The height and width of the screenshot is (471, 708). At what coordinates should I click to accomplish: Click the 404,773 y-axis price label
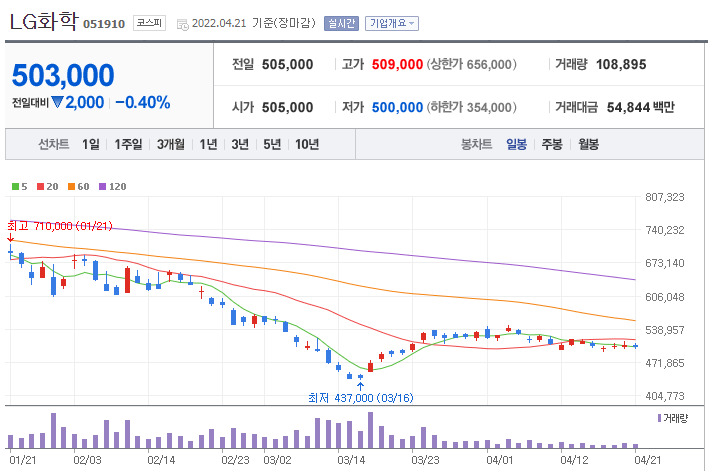(665, 396)
